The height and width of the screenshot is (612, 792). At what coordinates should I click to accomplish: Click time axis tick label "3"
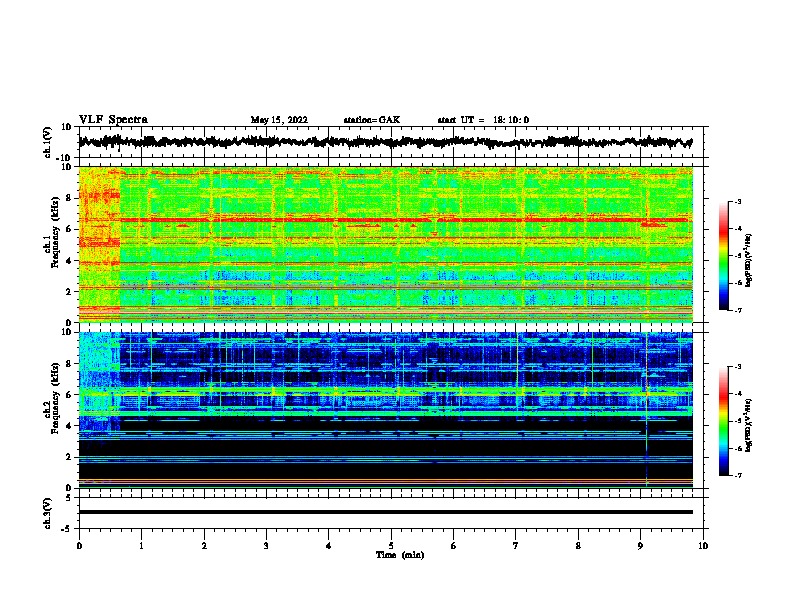pos(266,546)
